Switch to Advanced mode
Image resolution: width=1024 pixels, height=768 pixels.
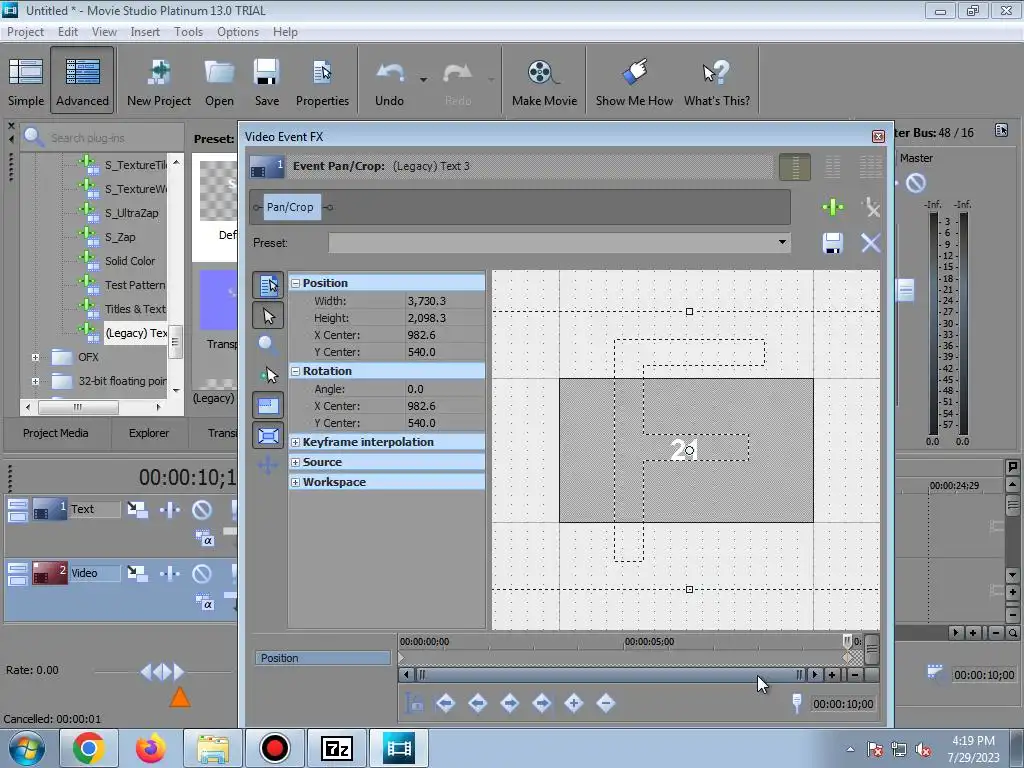click(82, 82)
